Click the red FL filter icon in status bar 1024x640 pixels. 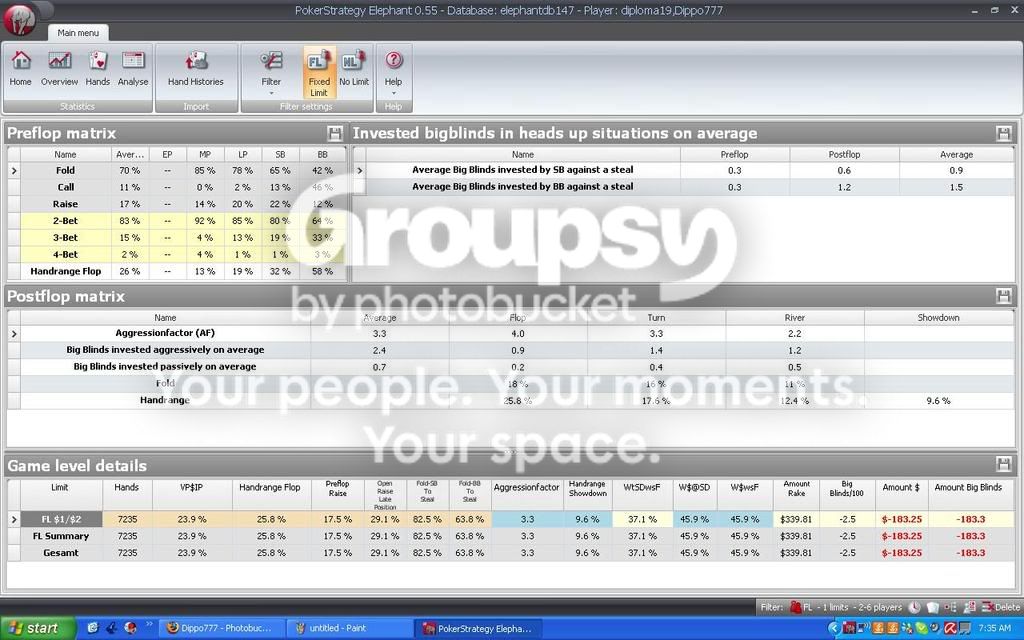(795, 607)
